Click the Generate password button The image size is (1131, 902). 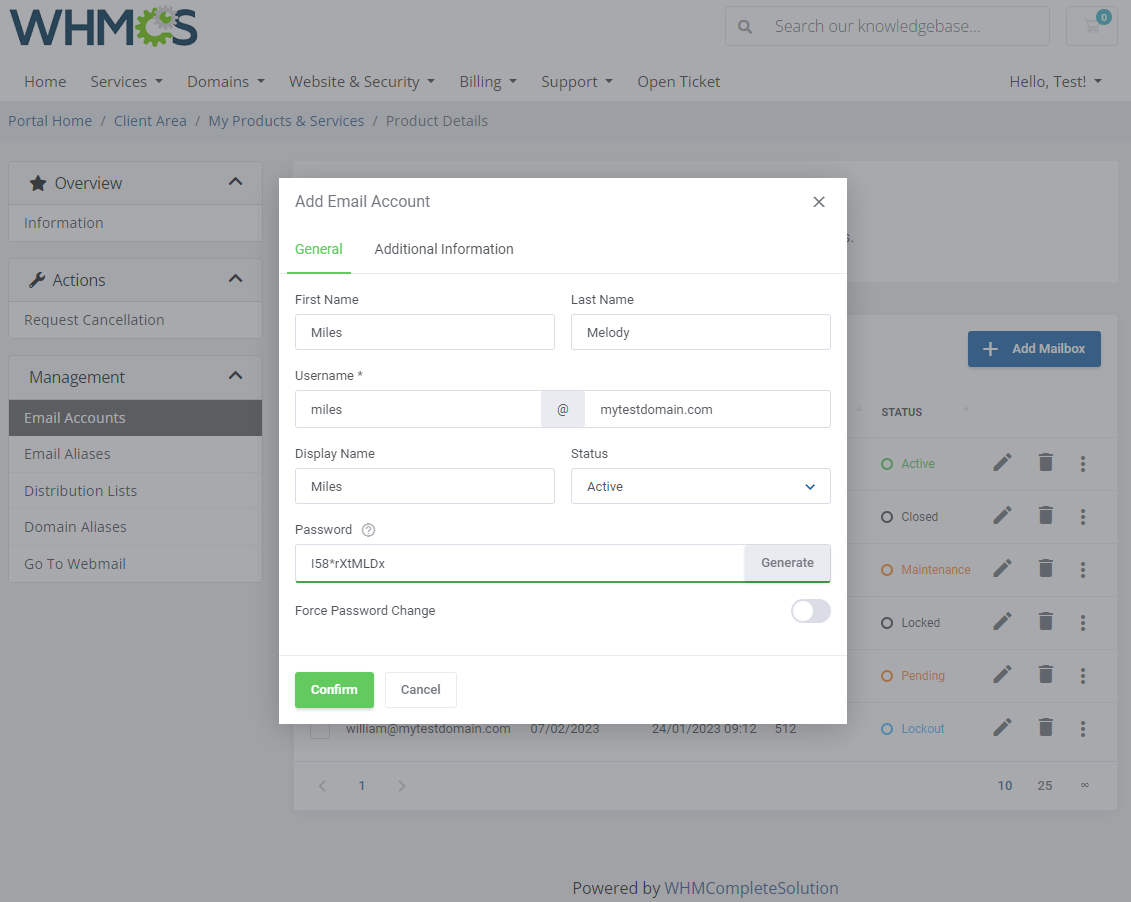tap(787, 563)
